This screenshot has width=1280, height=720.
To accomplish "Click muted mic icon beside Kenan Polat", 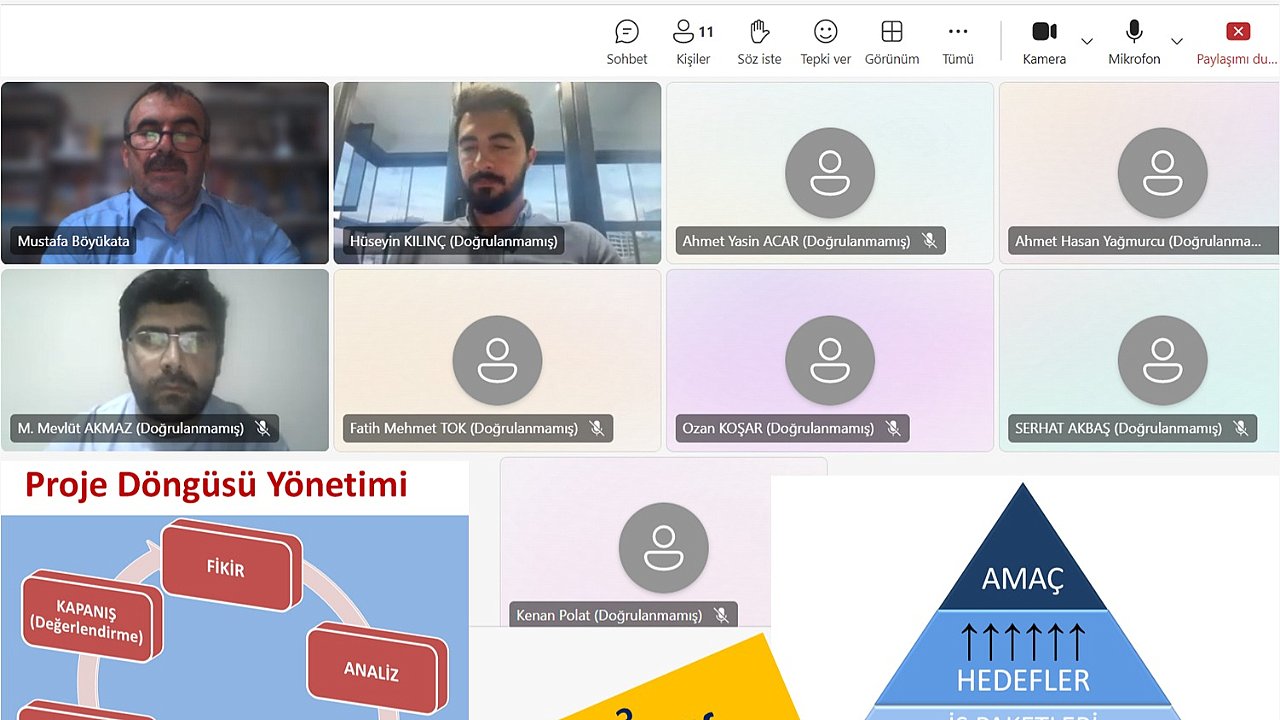I will pos(721,615).
